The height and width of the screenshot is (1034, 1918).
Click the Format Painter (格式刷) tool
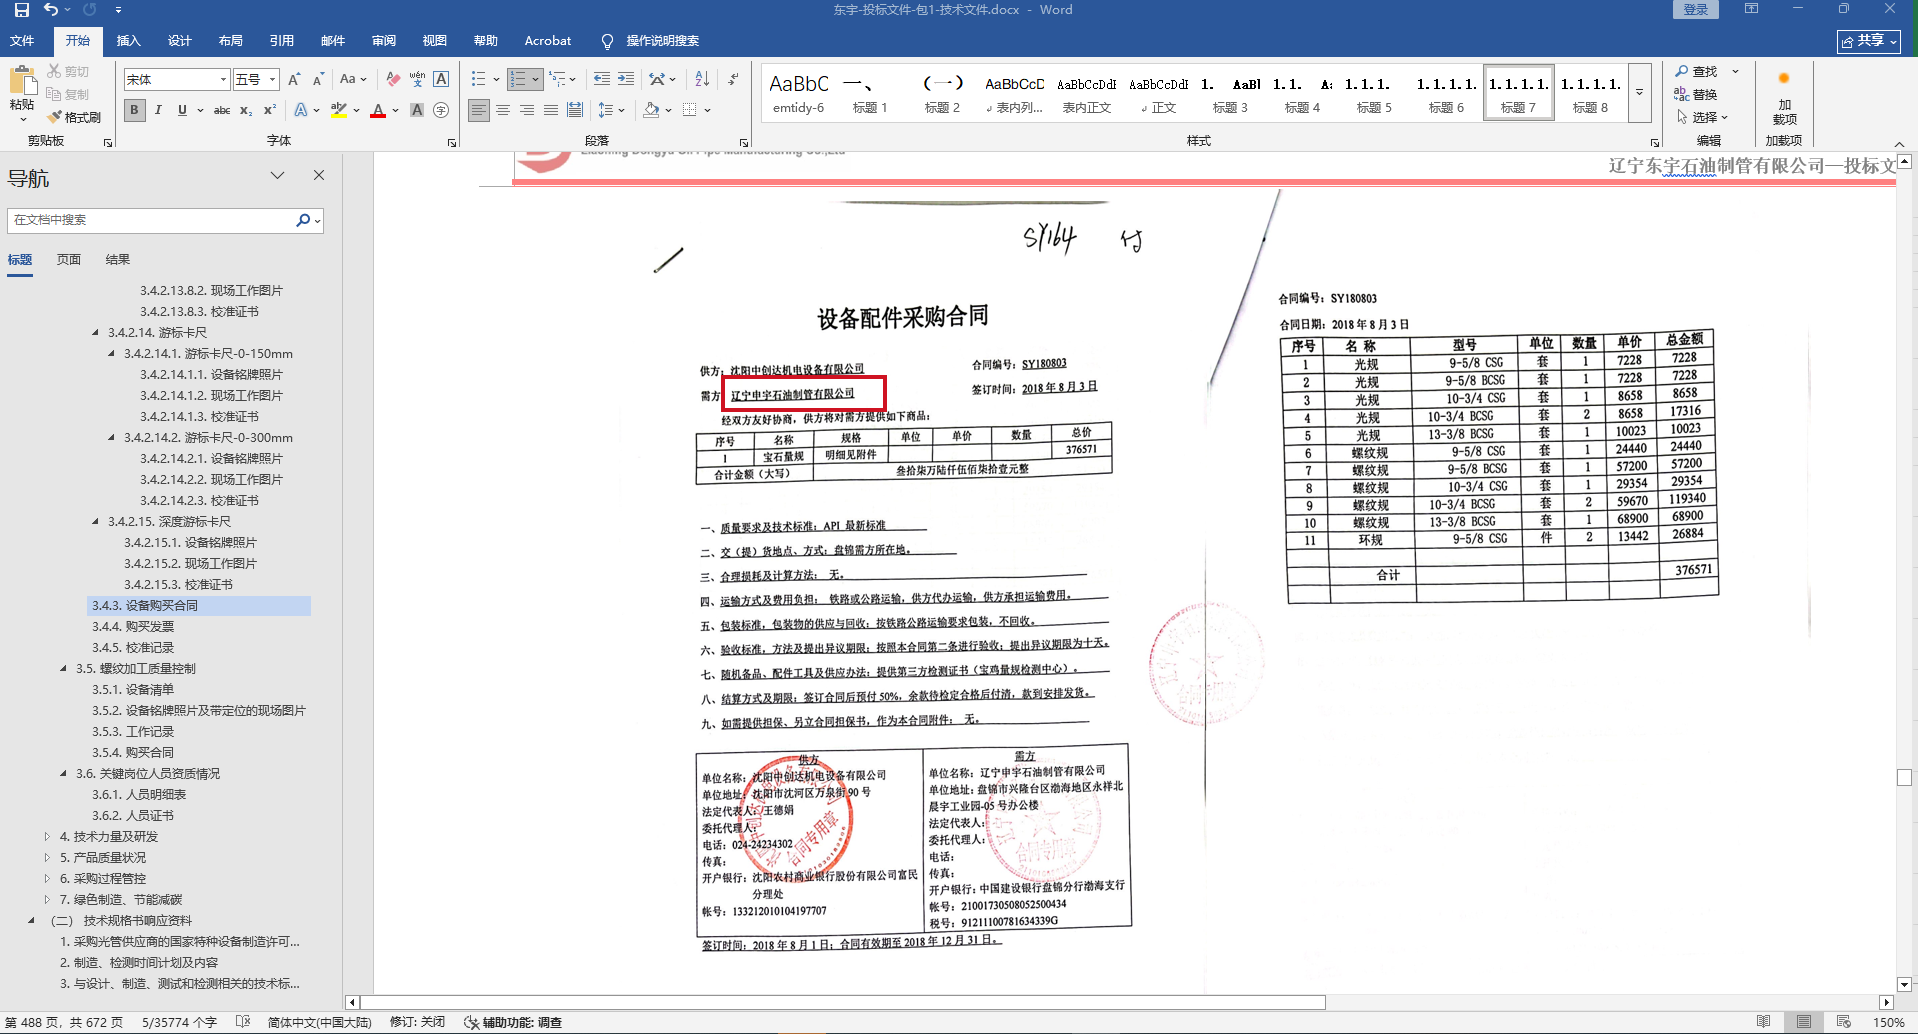pyautogui.click(x=74, y=117)
